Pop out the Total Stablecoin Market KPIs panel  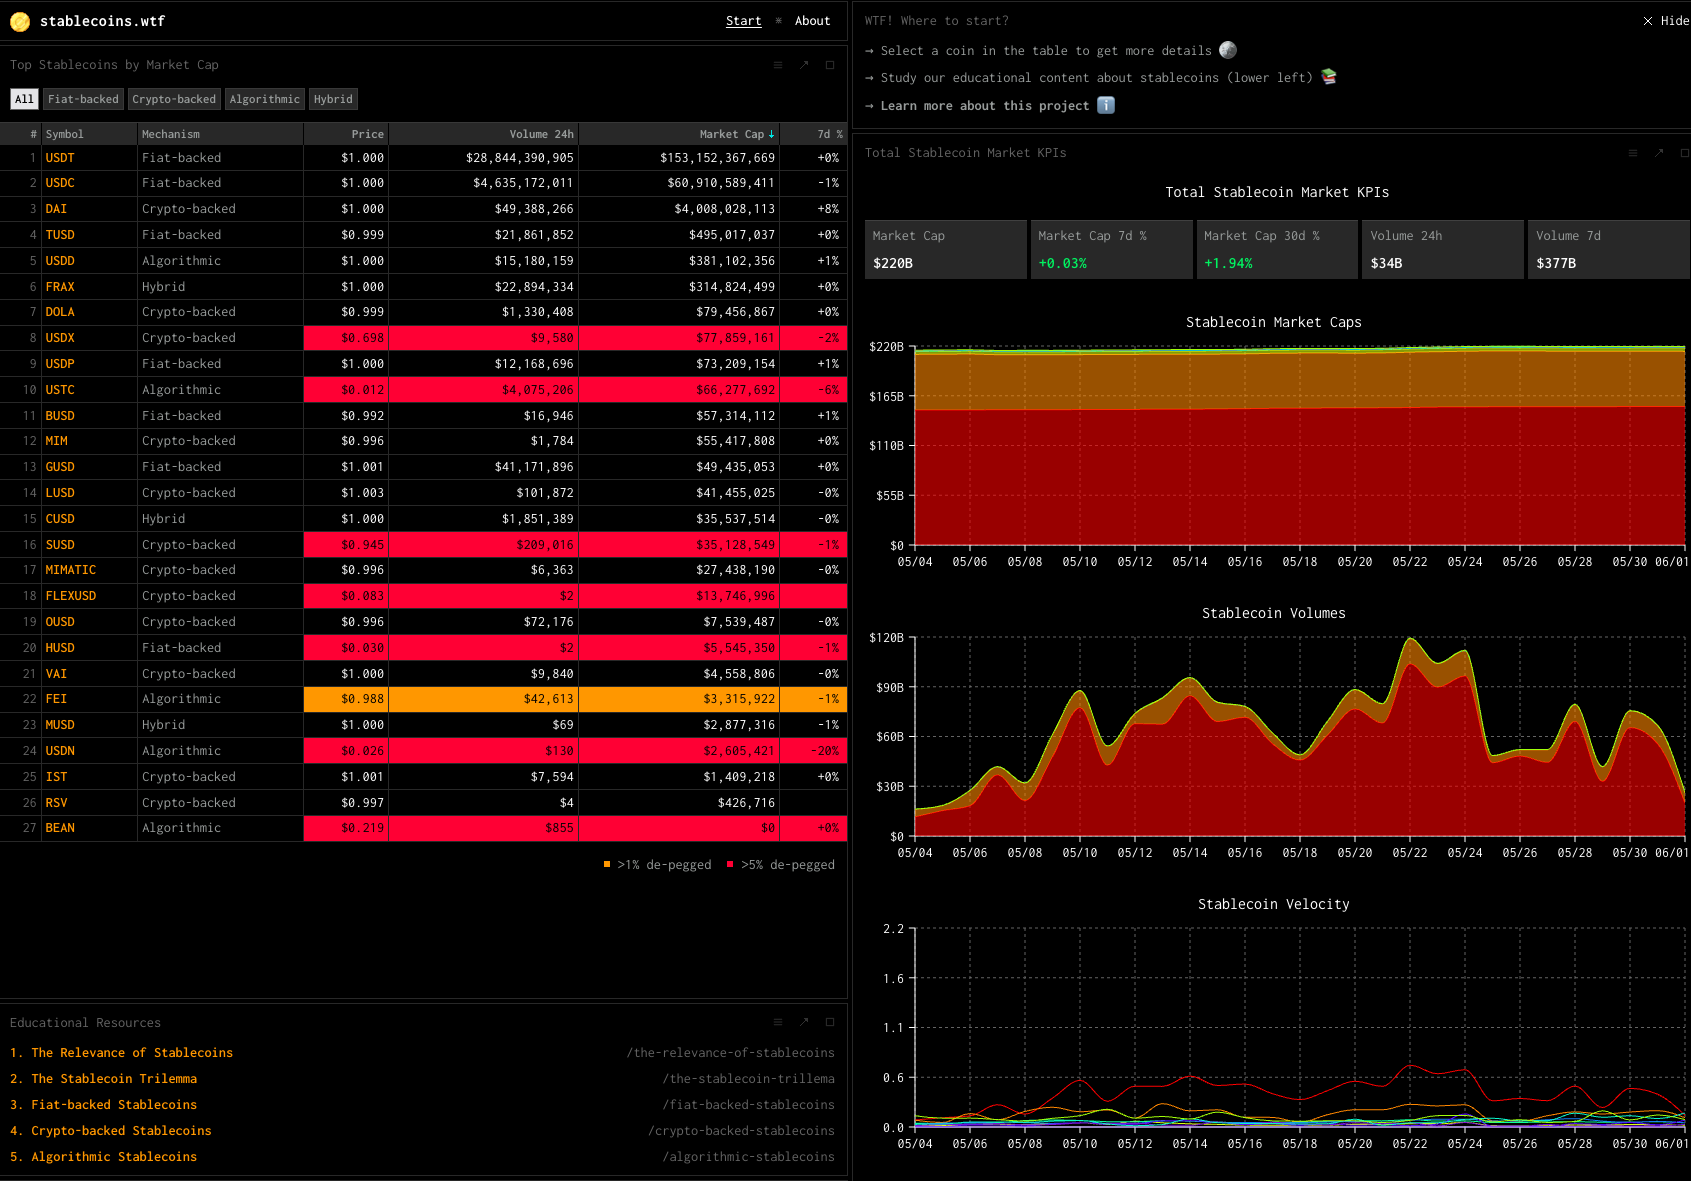tap(1659, 153)
